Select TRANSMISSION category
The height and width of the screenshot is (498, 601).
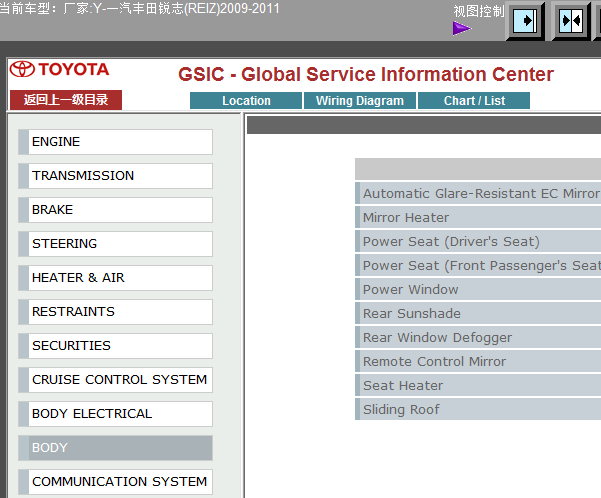pyautogui.click(x=115, y=176)
